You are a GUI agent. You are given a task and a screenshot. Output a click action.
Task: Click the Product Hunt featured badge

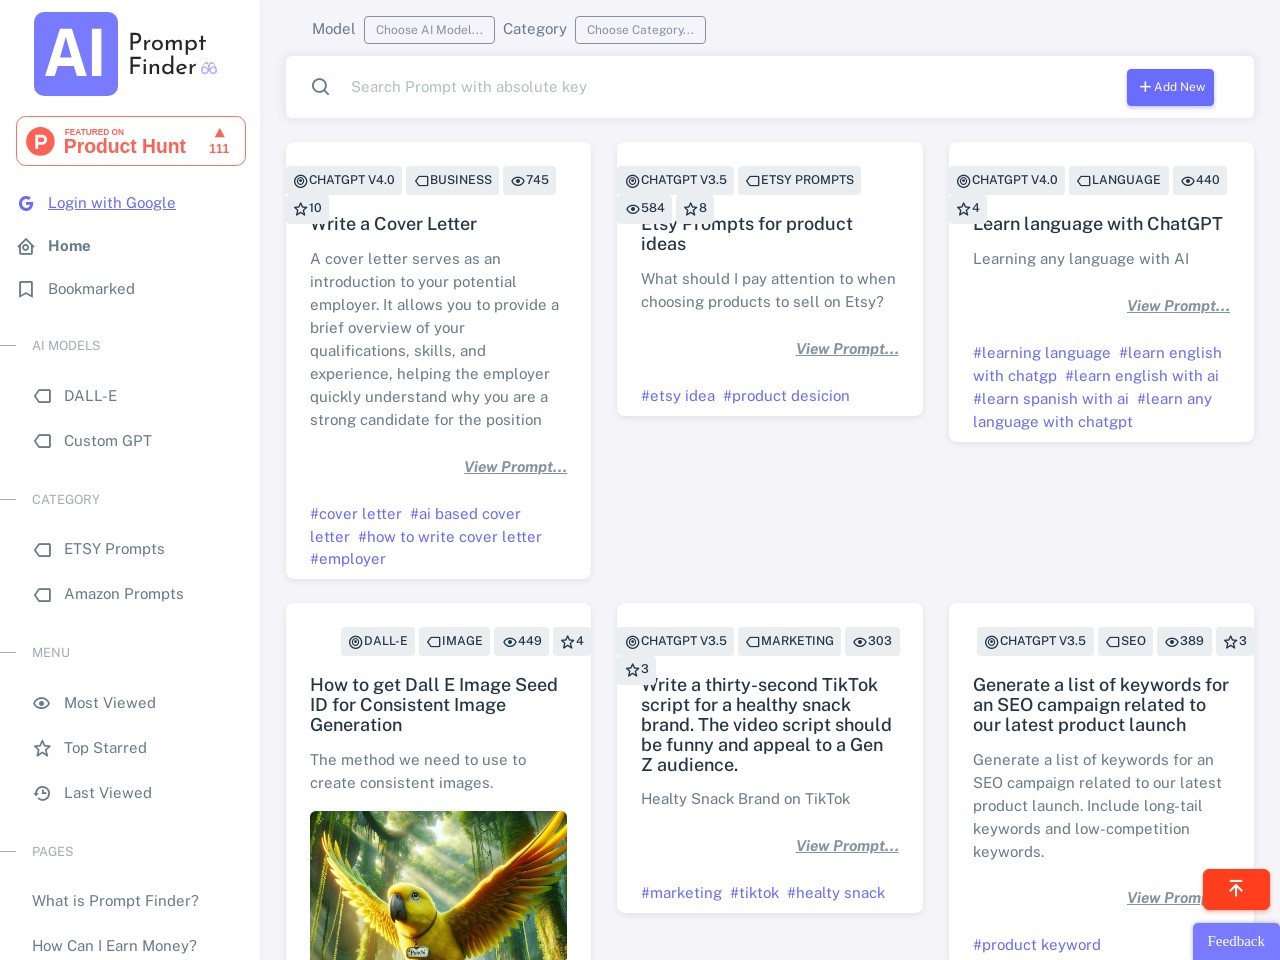point(131,141)
